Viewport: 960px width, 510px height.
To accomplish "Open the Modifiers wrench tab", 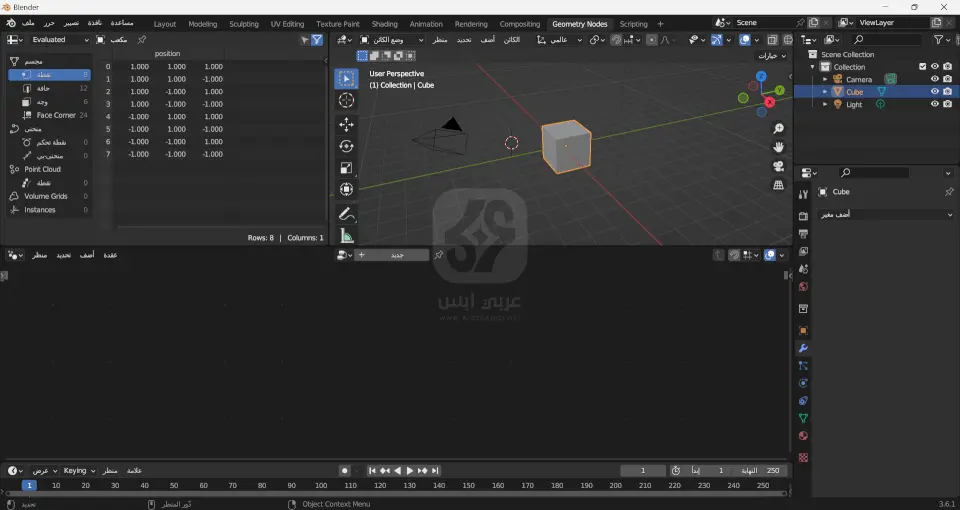I will 803,348.
